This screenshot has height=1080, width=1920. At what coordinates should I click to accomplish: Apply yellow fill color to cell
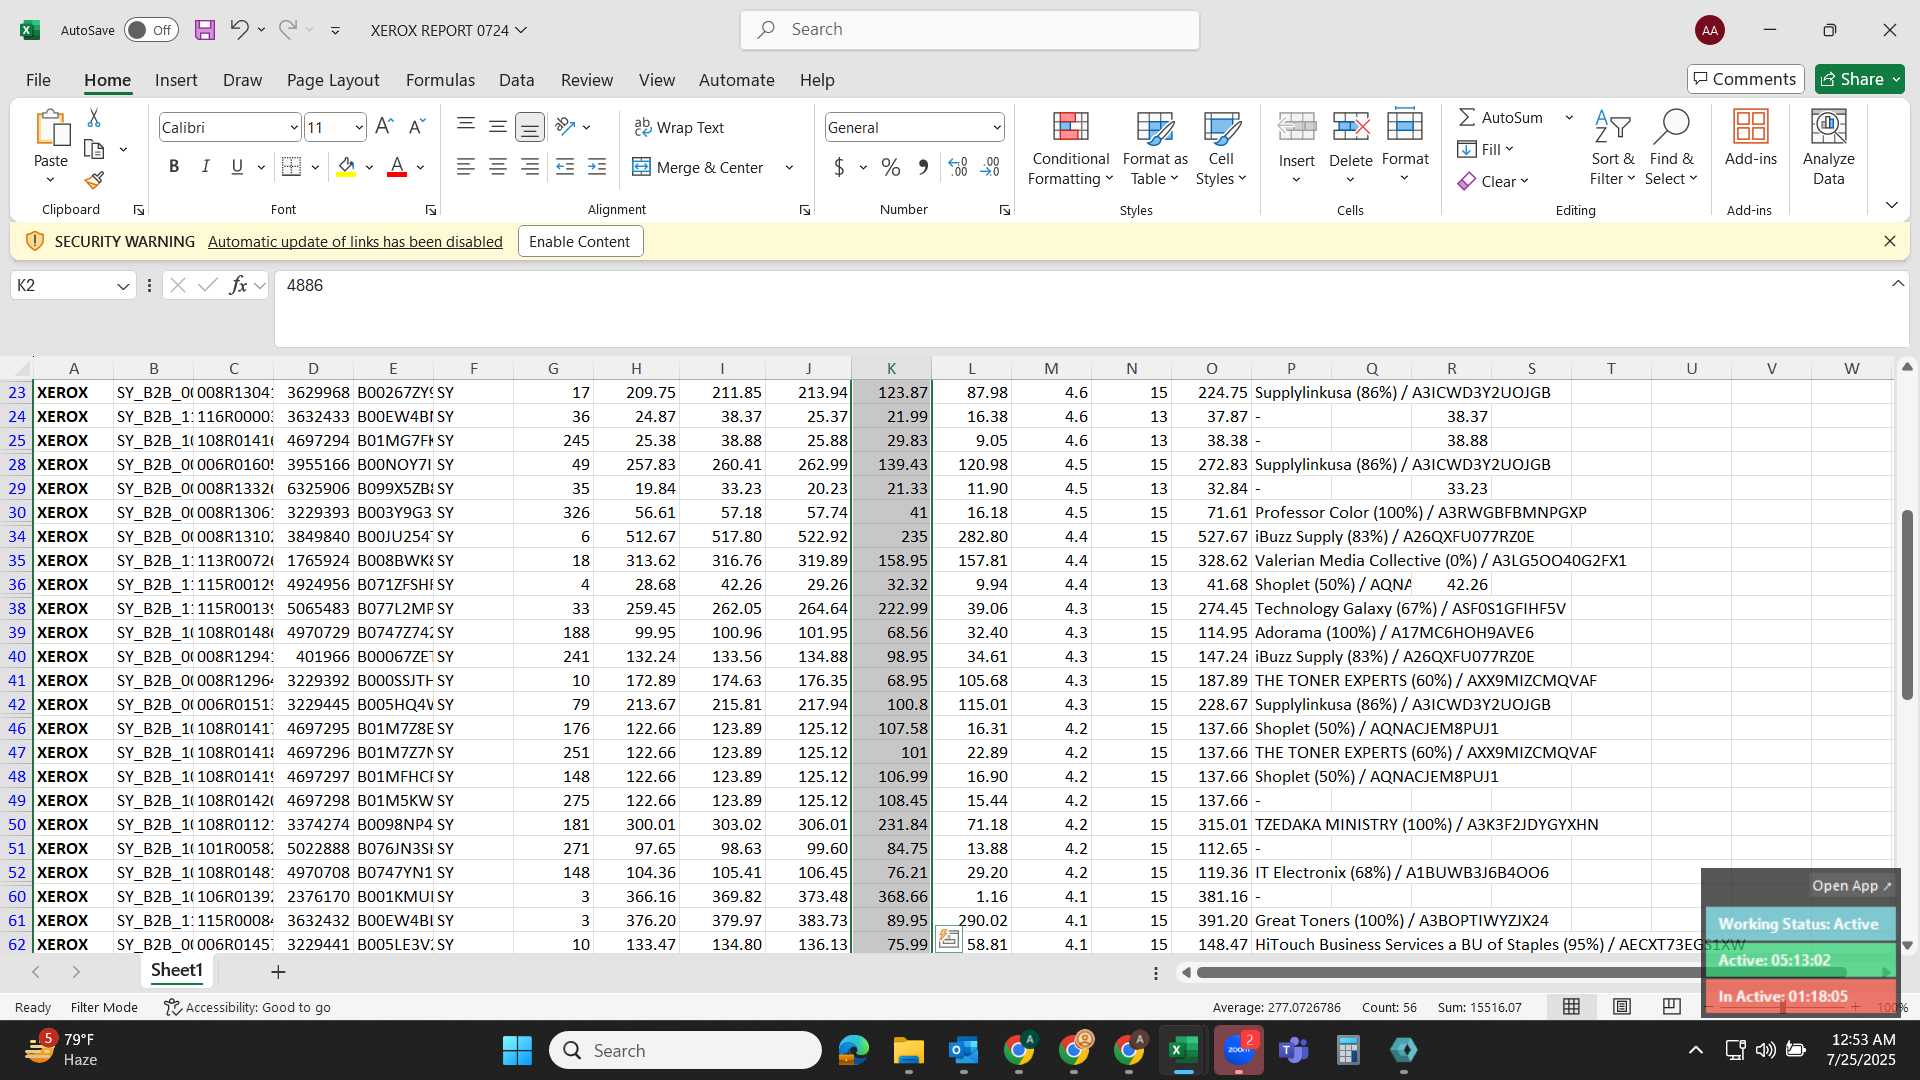(346, 167)
